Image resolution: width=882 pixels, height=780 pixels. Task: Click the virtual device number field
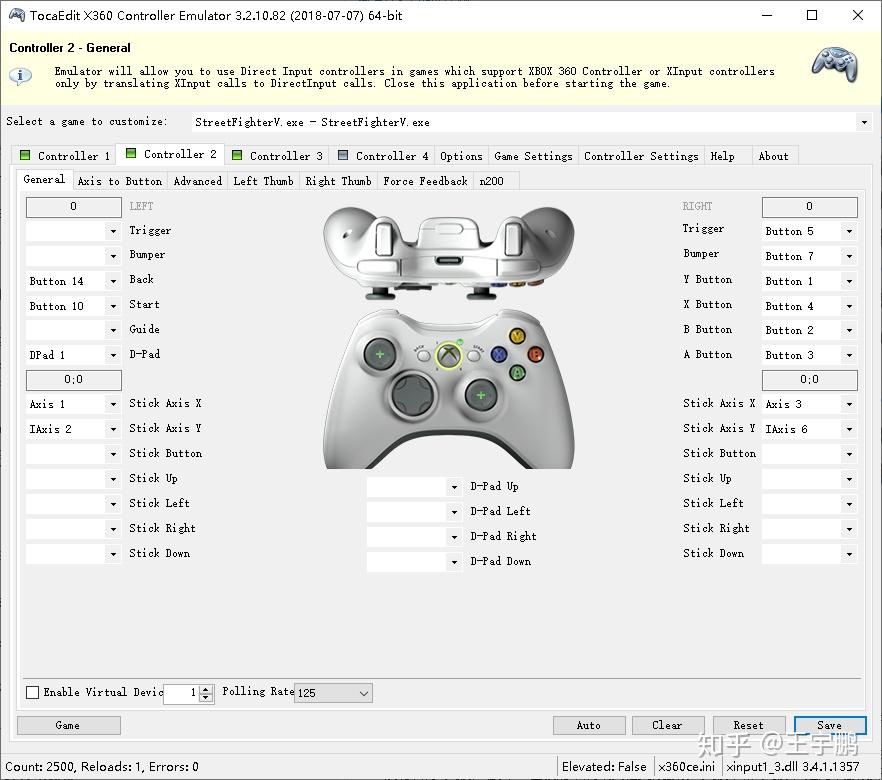[x=181, y=693]
